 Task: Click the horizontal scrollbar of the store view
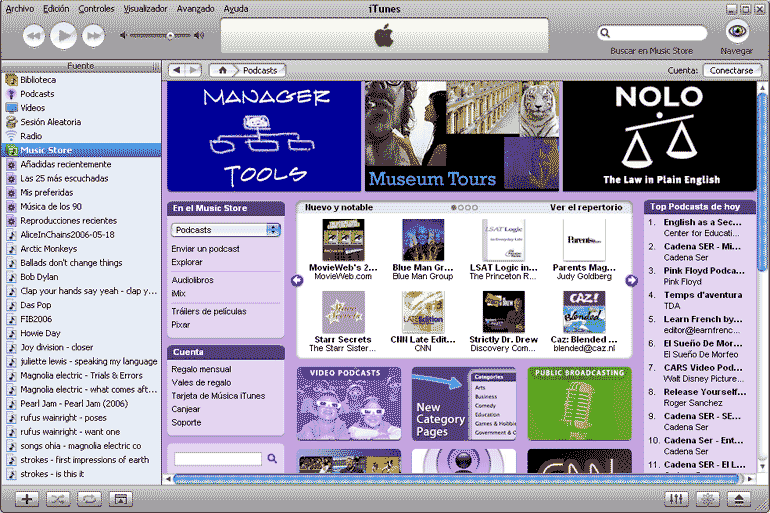click(x=457, y=479)
